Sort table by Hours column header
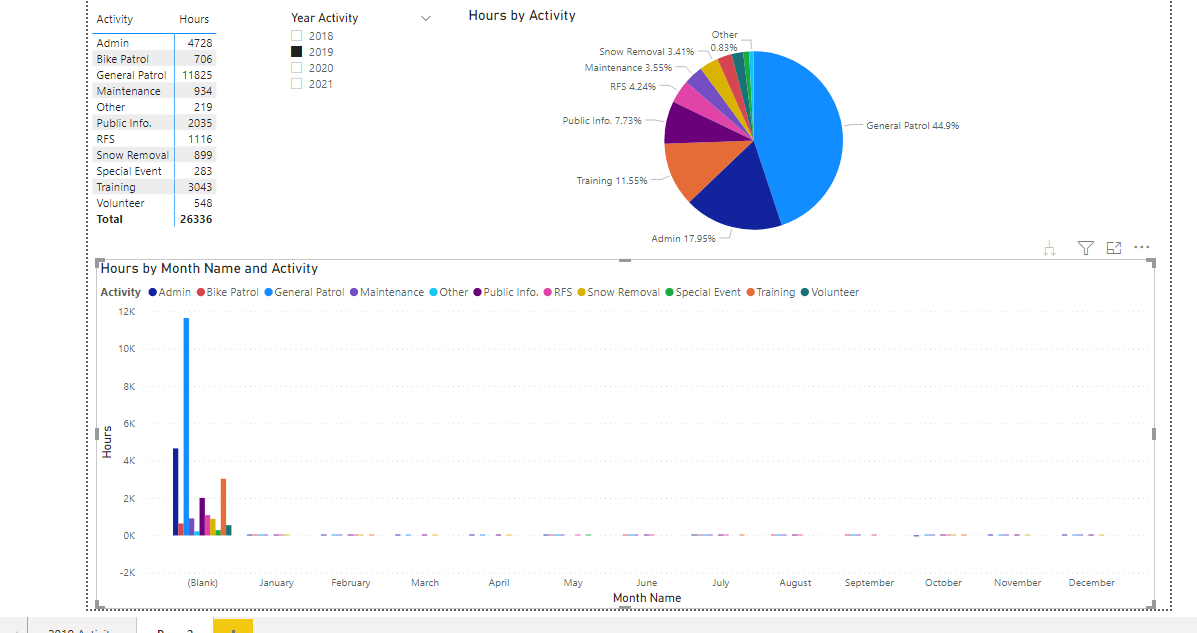Image resolution: width=1197 pixels, height=633 pixels. (x=194, y=19)
